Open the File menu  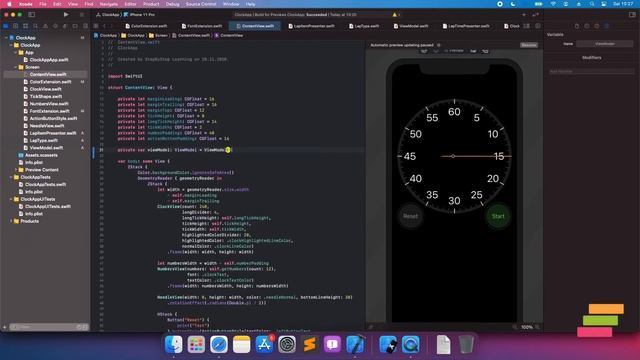point(43,4)
